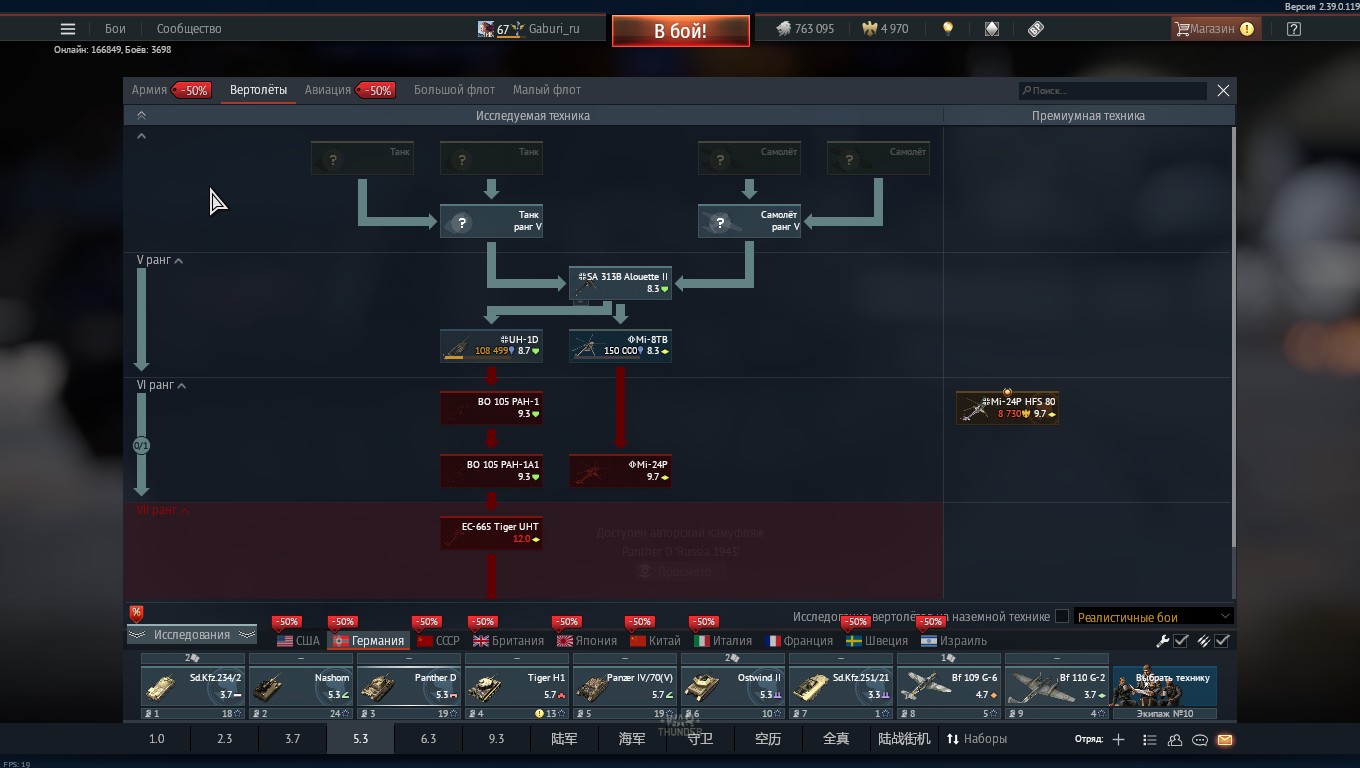This screenshot has width=1360, height=768.
Task: Select the Танк ранг V requirement node
Action: tap(491, 221)
